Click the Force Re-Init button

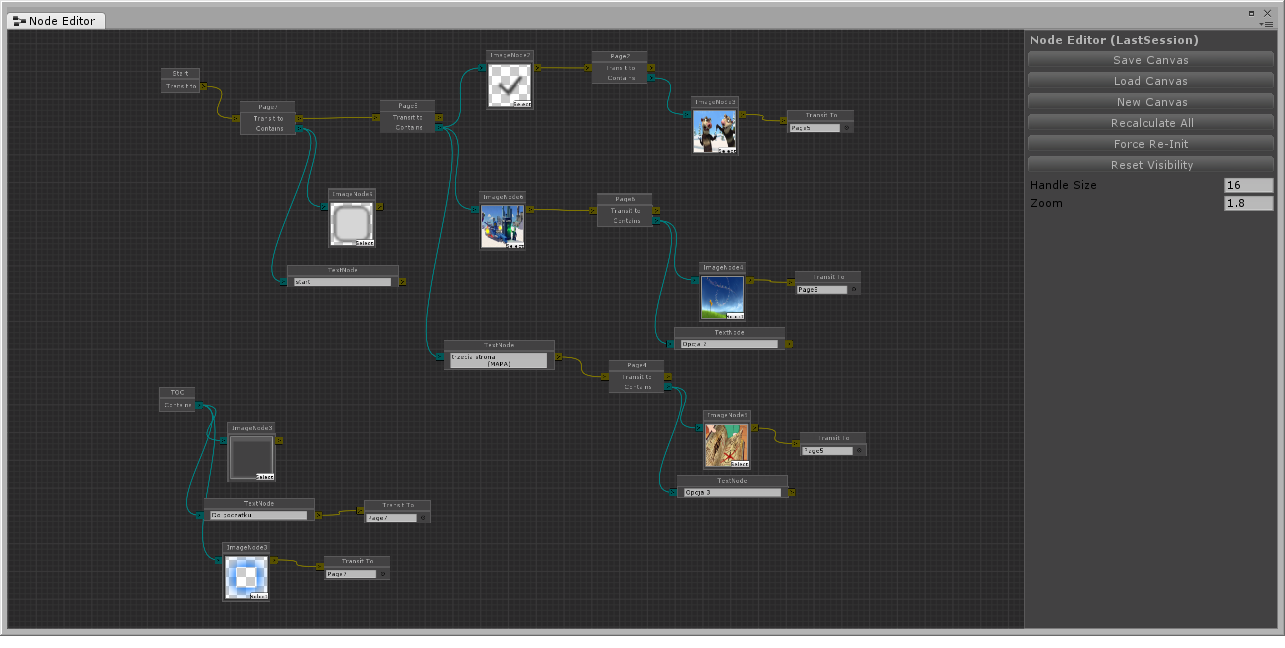click(1150, 143)
